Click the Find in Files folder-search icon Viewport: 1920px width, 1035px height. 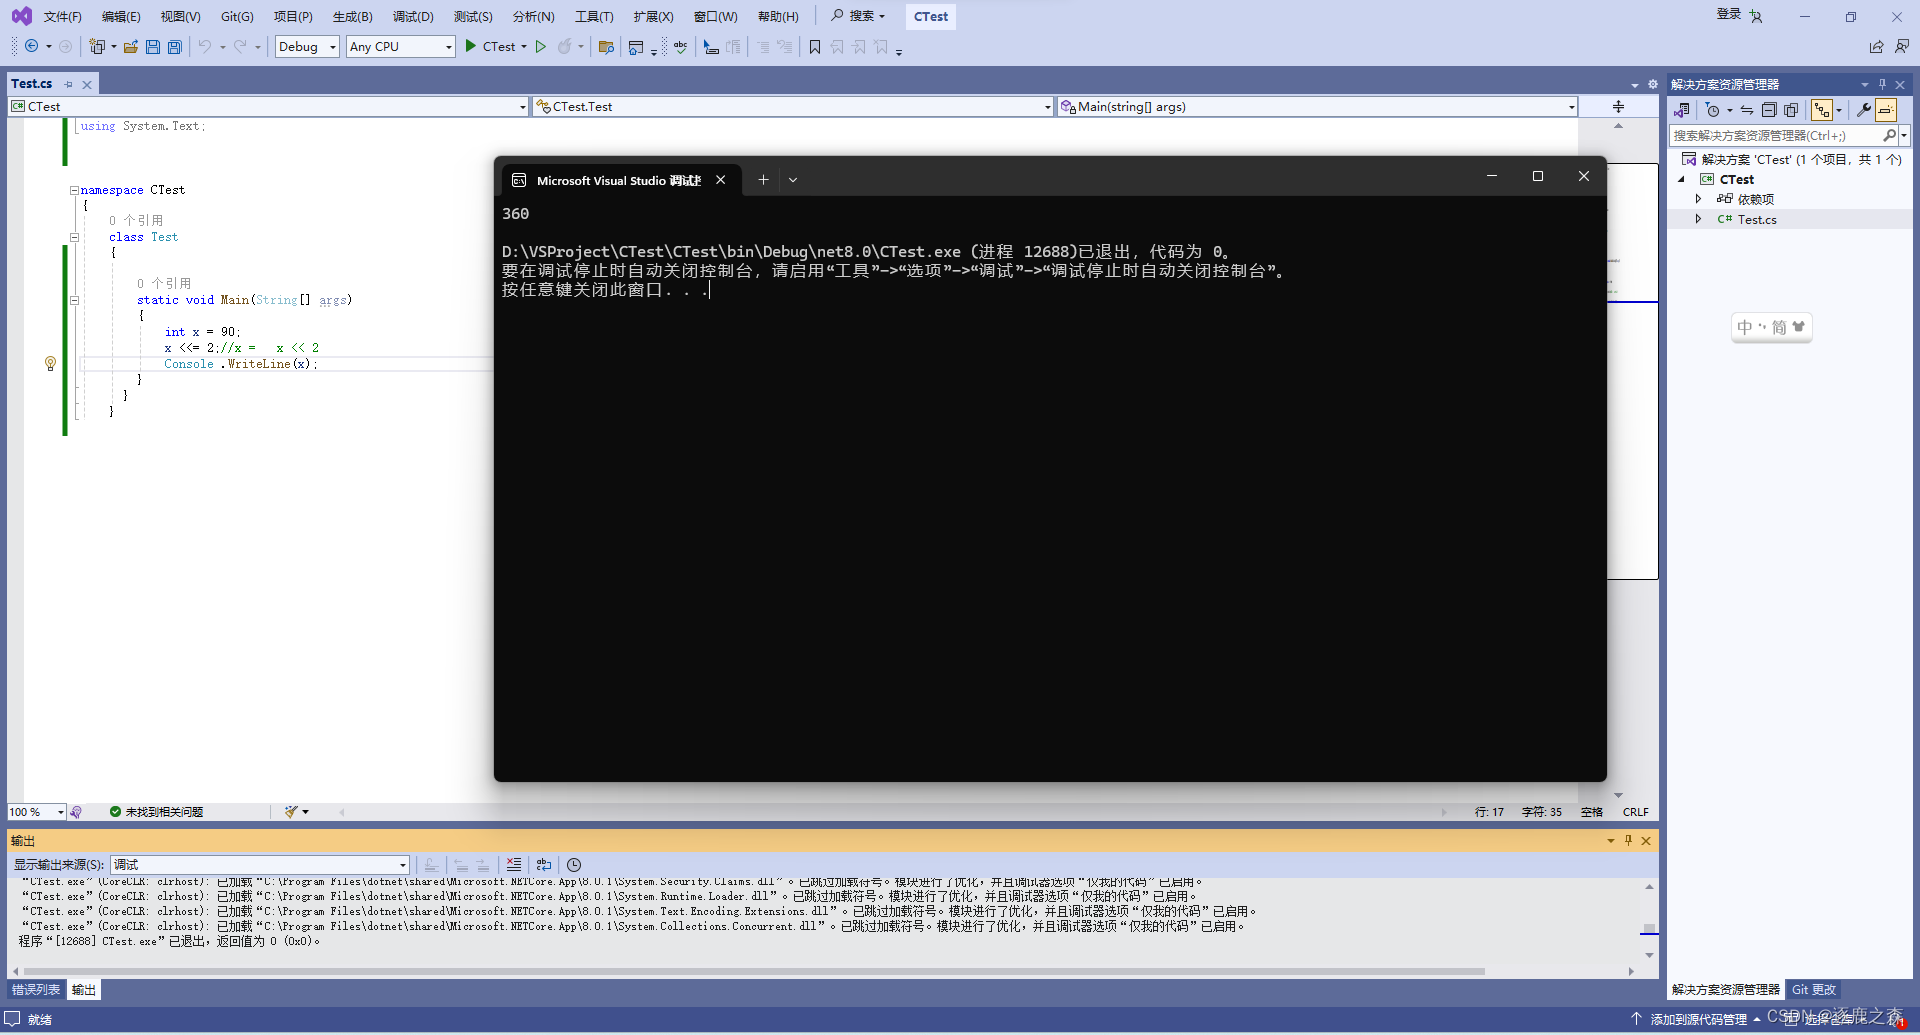[606, 46]
